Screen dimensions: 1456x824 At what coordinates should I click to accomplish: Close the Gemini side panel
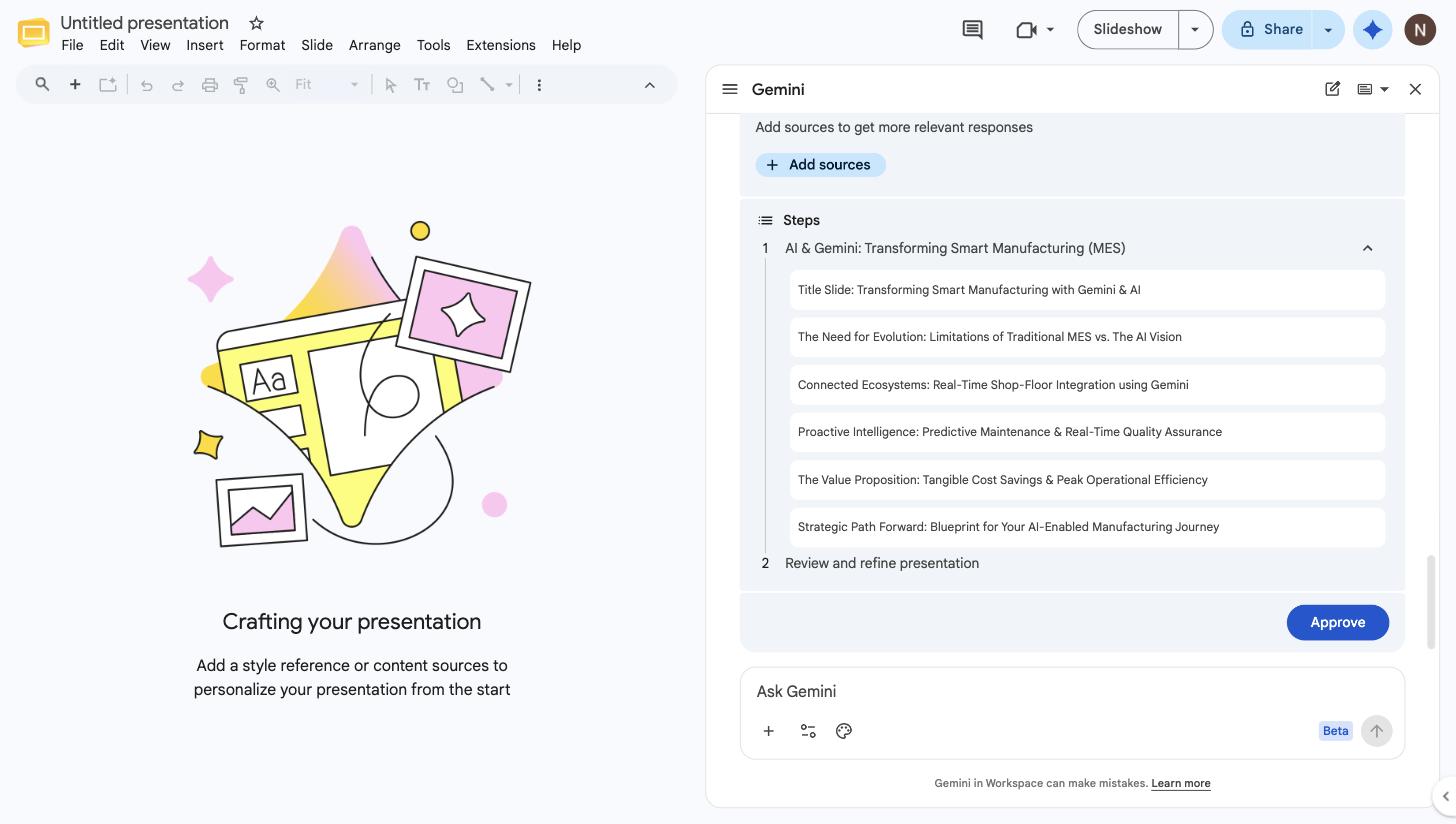pyautogui.click(x=1415, y=89)
